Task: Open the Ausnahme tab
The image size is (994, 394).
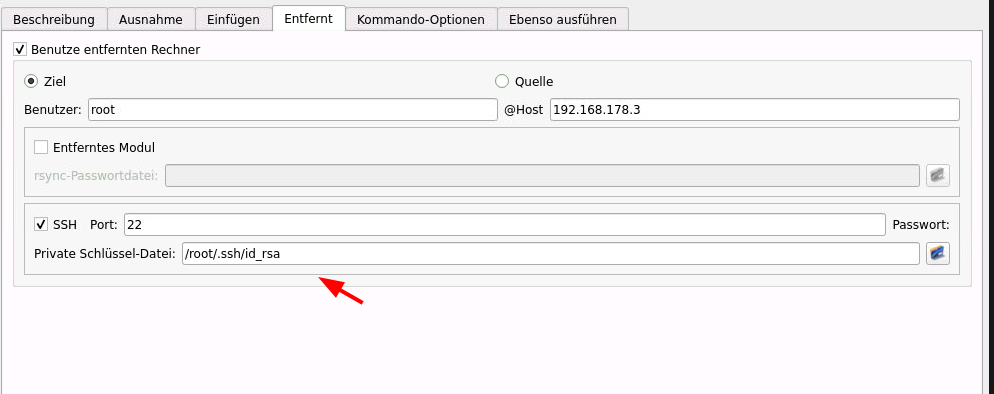Action: click(x=151, y=20)
